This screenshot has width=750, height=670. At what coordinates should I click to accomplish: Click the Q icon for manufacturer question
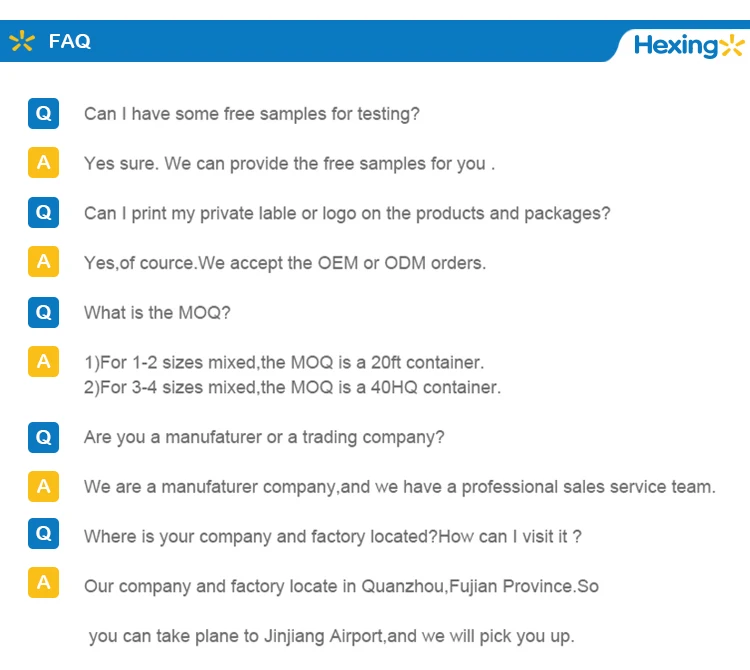pyautogui.click(x=43, y=437)
